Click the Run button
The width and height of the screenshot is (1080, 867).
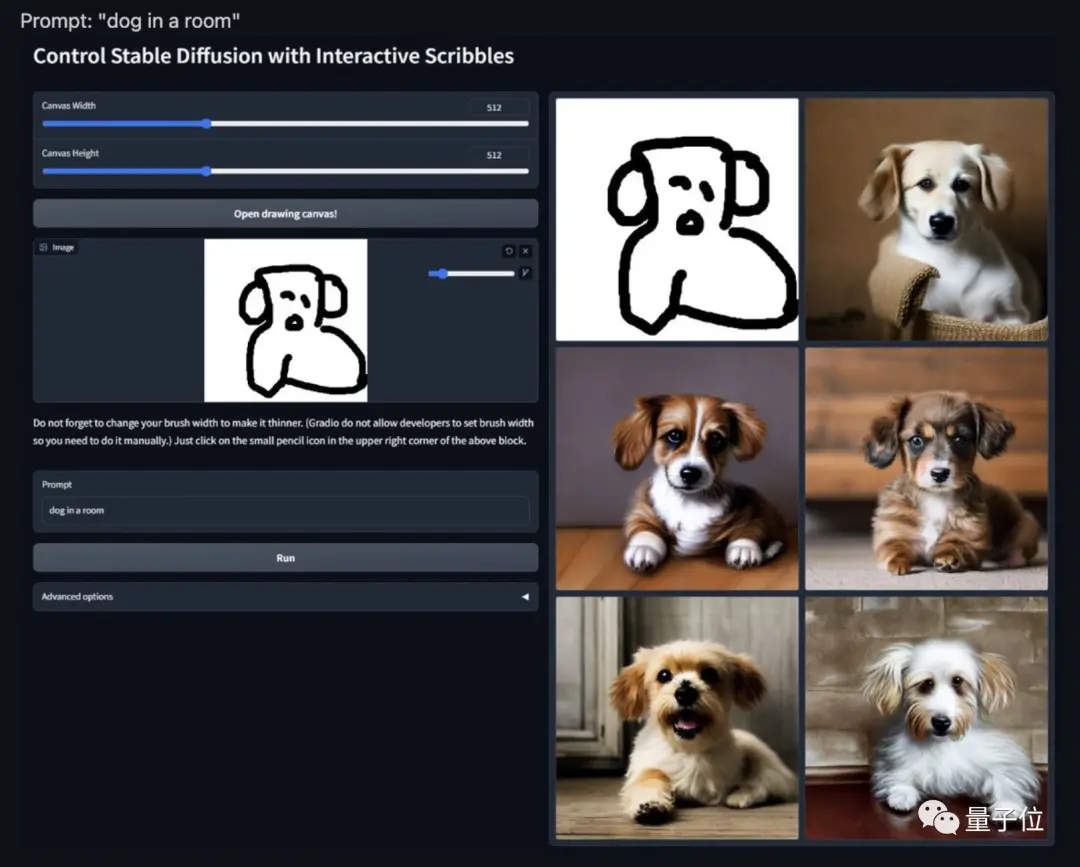coord(285,558)
